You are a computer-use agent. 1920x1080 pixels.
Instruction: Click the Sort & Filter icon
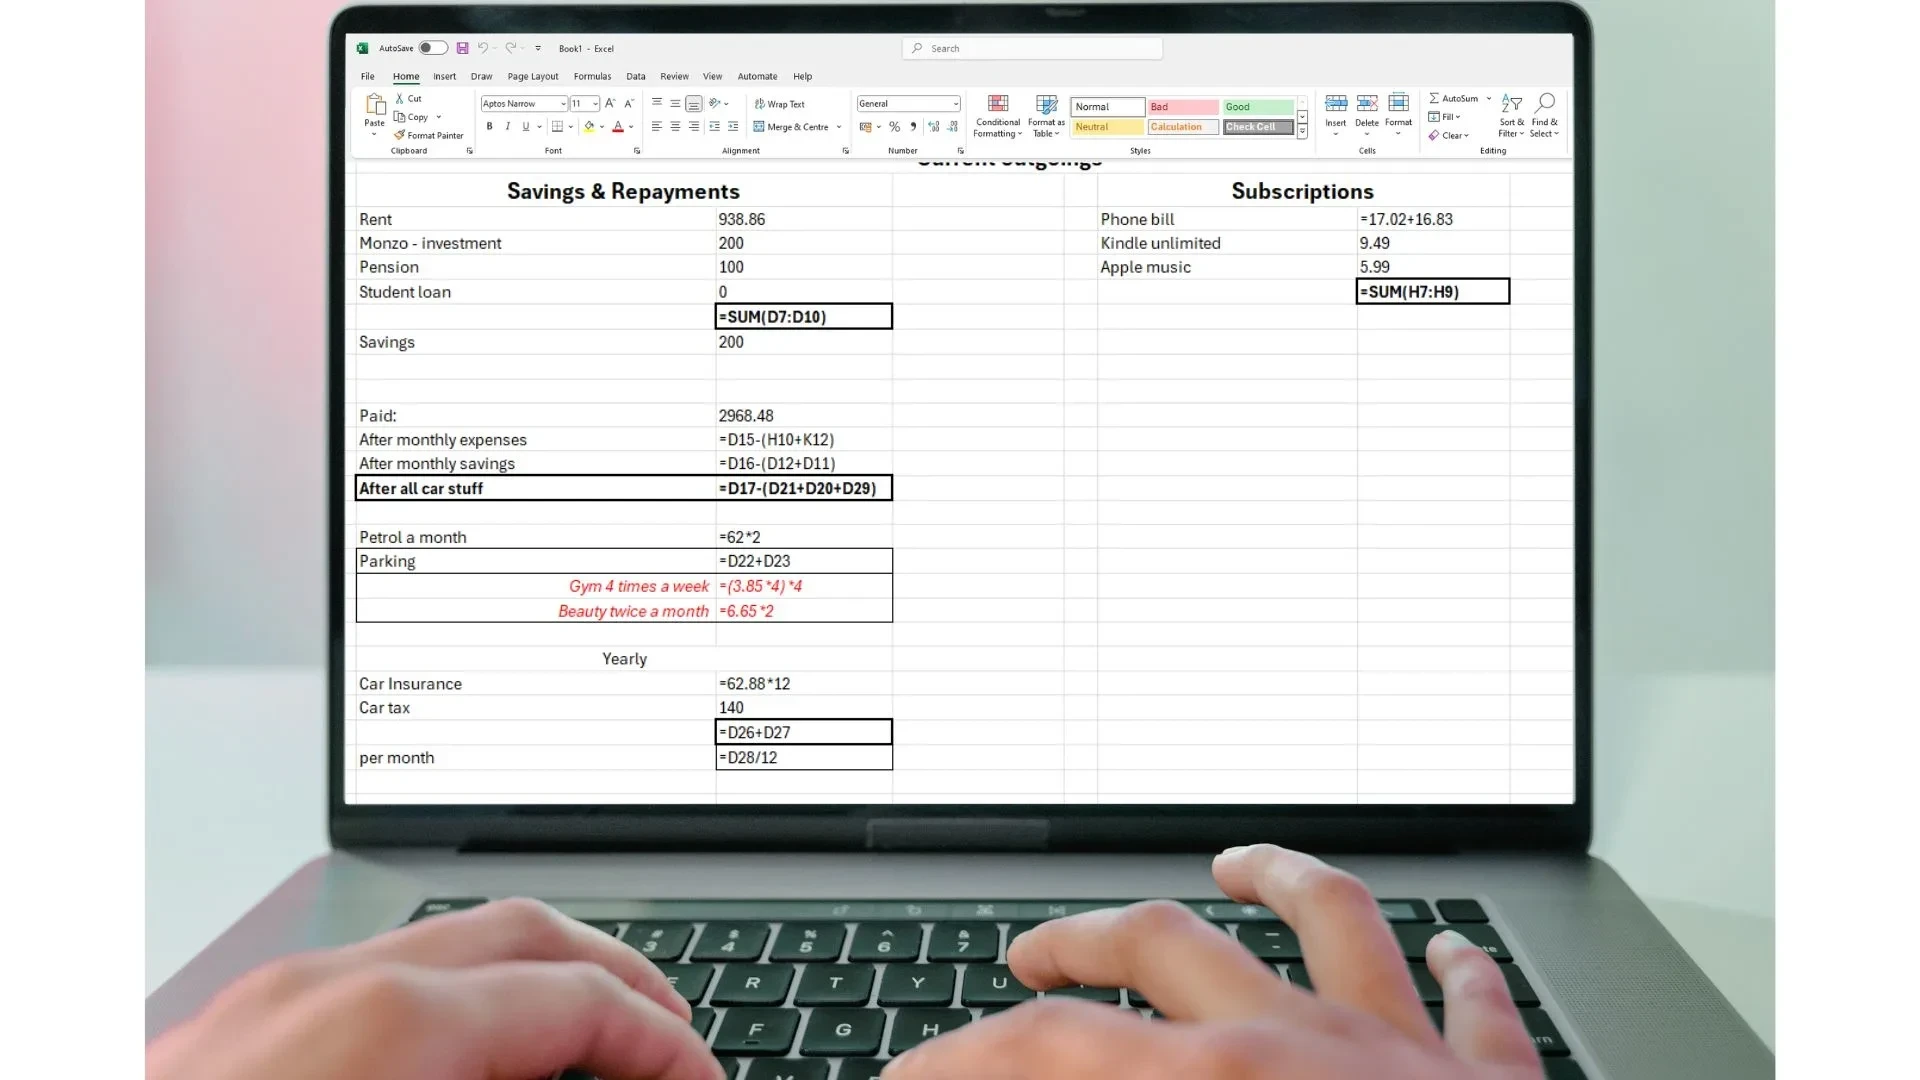pyautogui.click(x=1511, y=104)
